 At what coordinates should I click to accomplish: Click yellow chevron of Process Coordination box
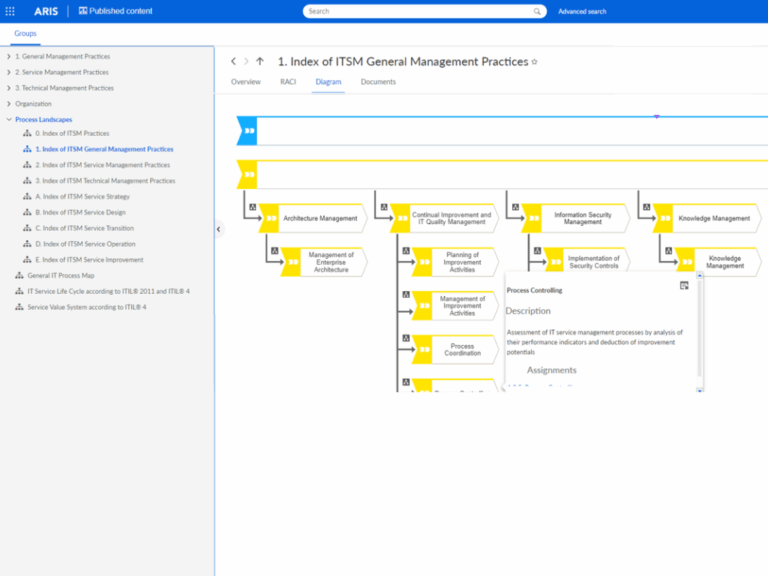[x=423, y=349]
